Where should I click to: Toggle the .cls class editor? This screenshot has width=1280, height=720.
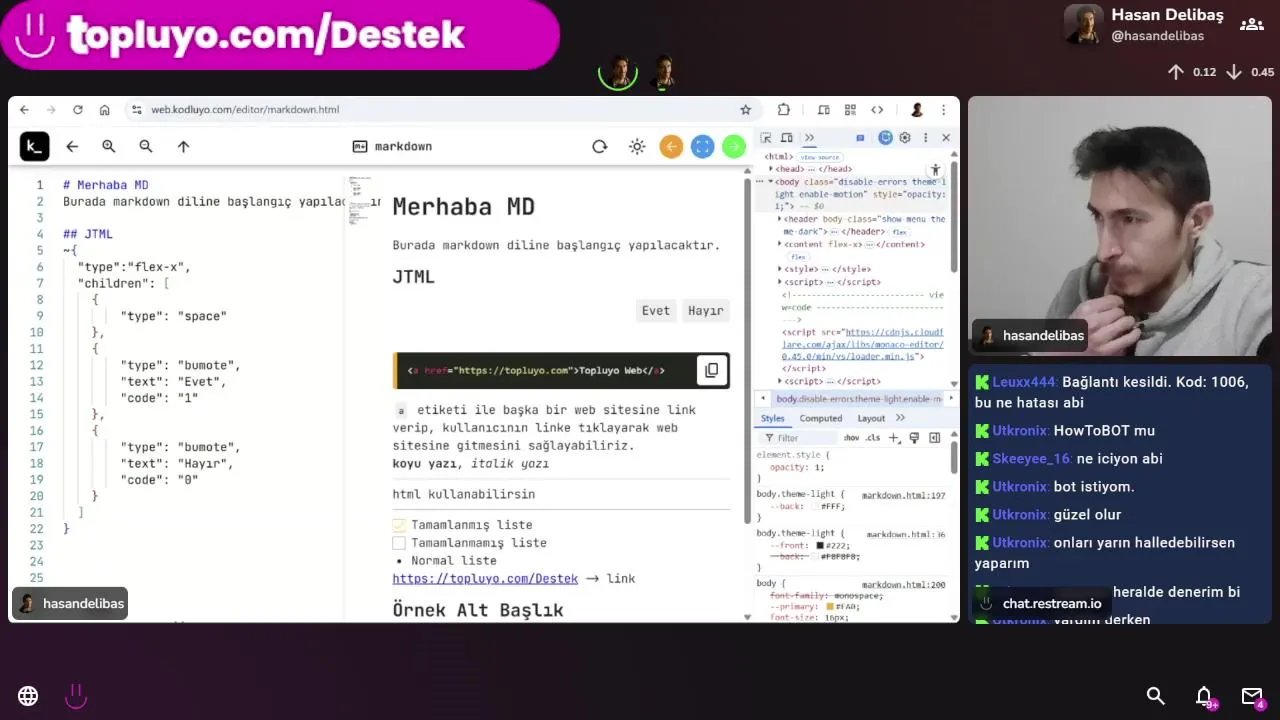coord(873,438)
